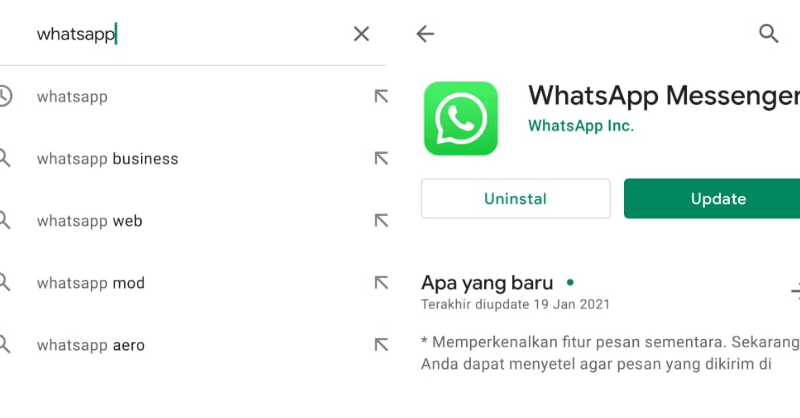Click the clock history icon
The height and width of the screenshot is (418, 800).
tap(5, 96)
